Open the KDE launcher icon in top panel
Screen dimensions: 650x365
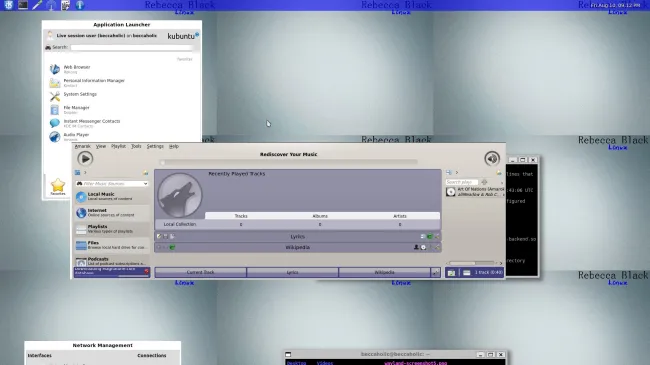click(x=8, y=5)
